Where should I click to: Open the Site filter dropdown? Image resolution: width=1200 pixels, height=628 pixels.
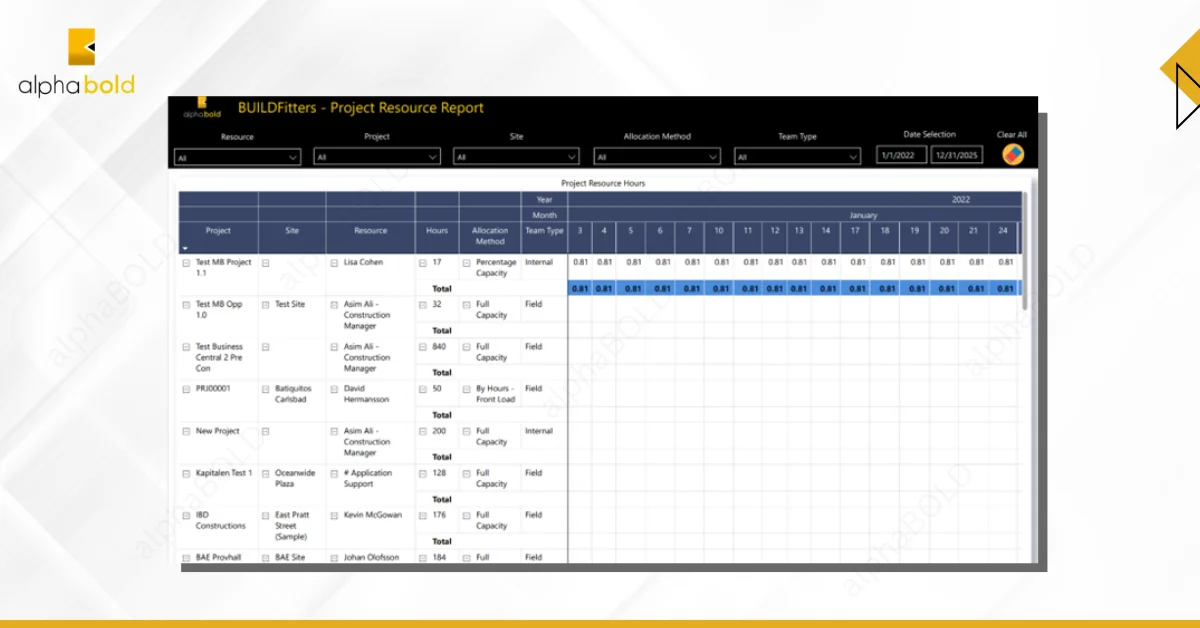[x=517, y=157]
